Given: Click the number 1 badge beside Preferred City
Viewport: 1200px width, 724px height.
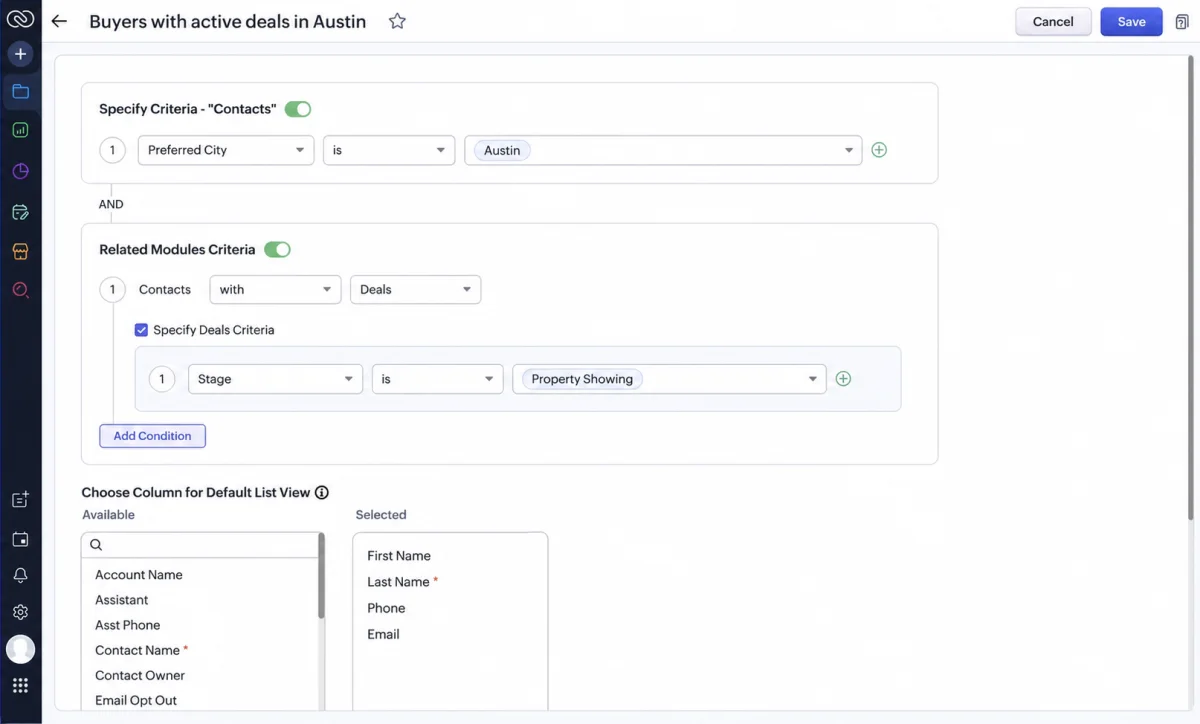Looking at the screenshot, I should (112, 150).
